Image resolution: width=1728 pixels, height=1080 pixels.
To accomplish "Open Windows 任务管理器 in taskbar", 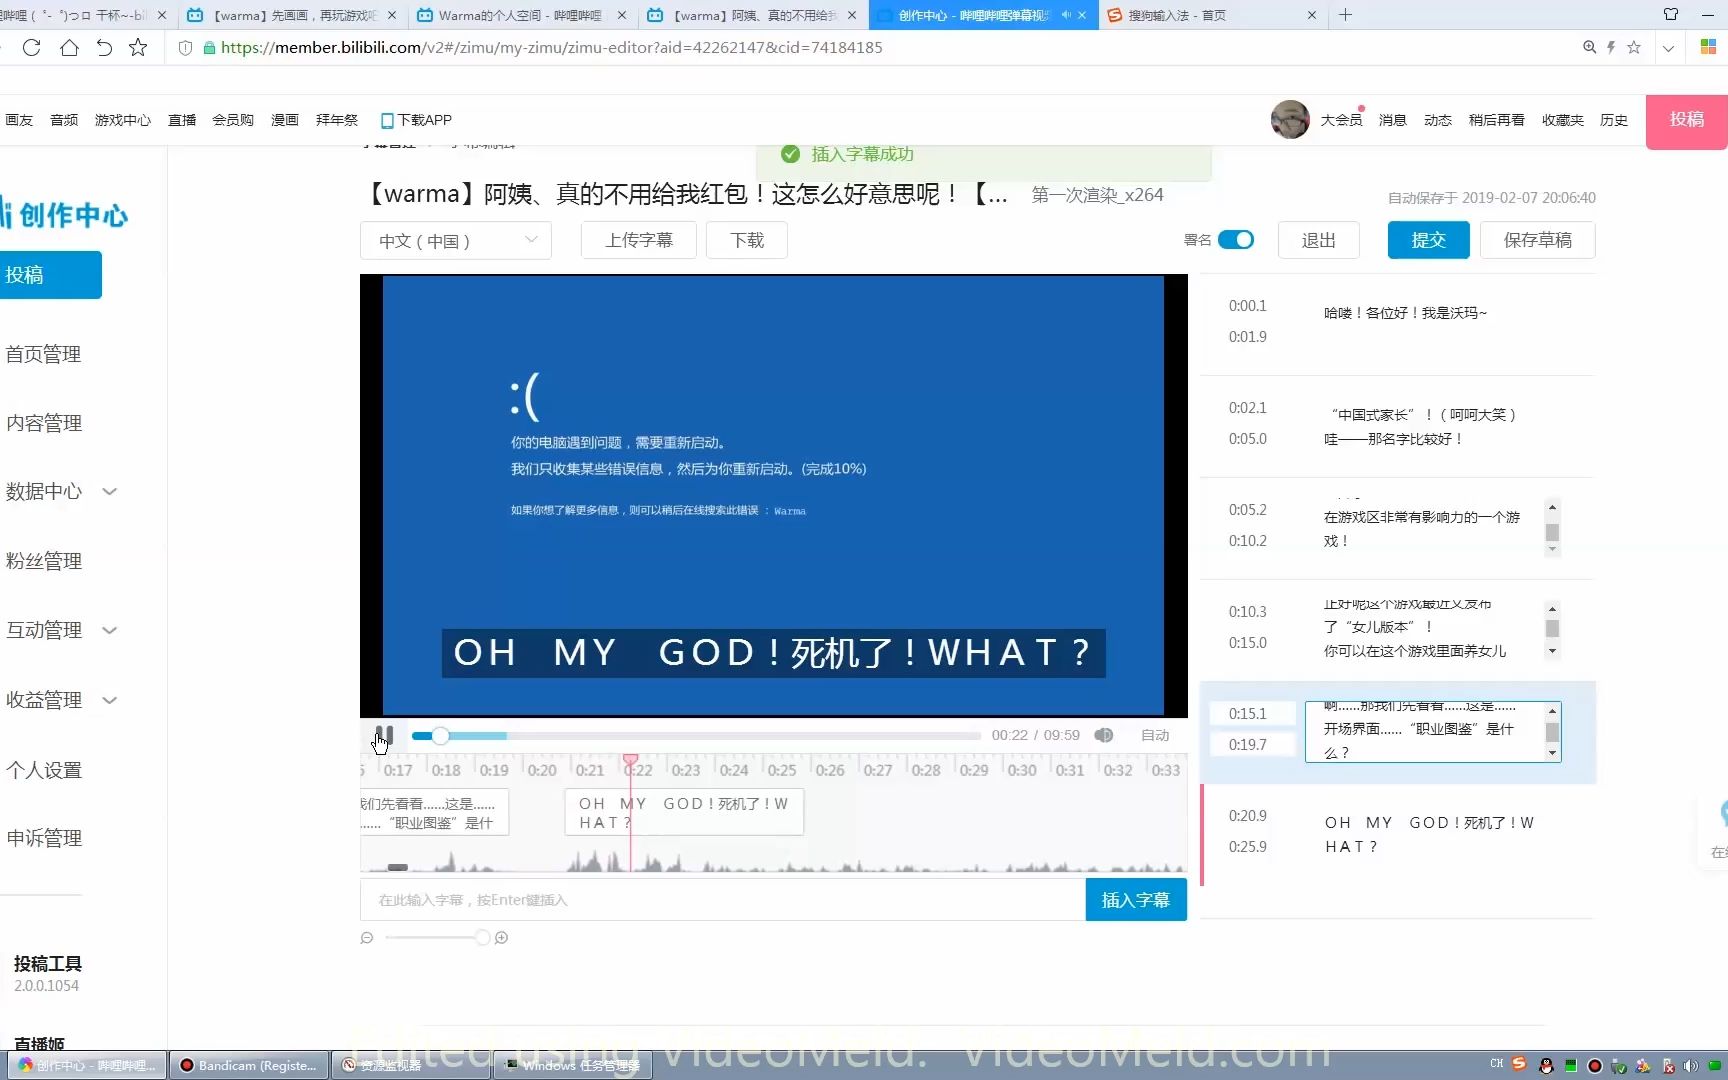I will coord(572,1065).
